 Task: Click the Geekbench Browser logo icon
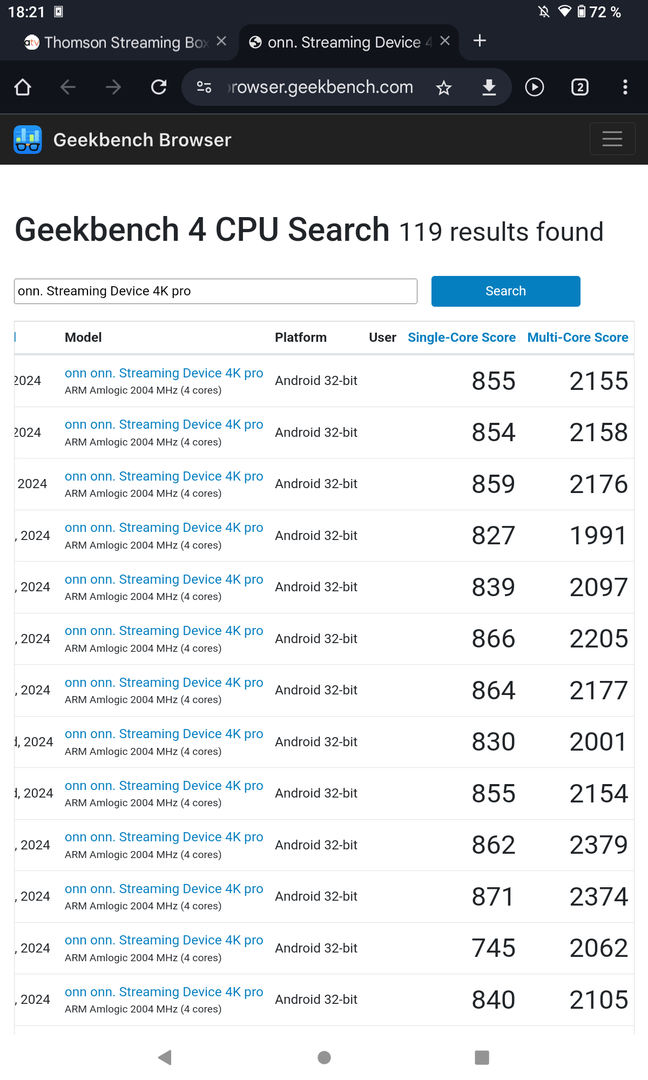[x=28, y=140]
